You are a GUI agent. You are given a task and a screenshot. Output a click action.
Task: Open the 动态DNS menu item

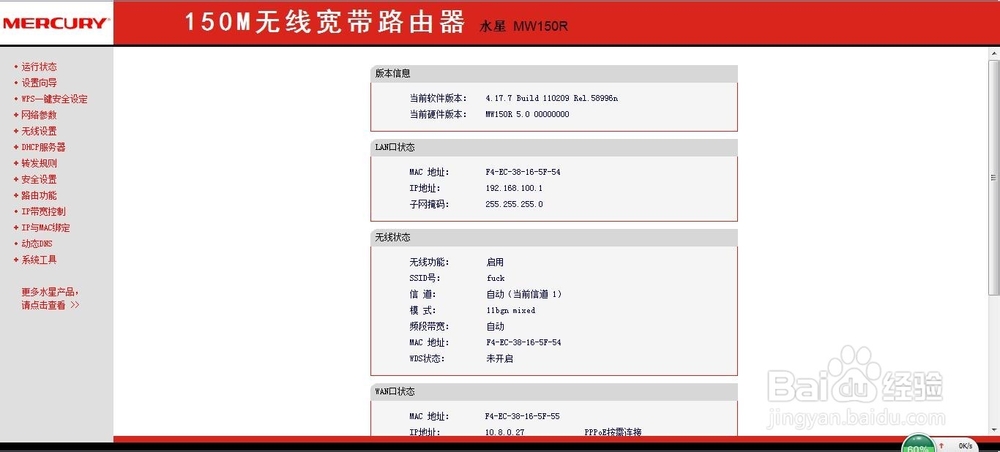[37, 244]
